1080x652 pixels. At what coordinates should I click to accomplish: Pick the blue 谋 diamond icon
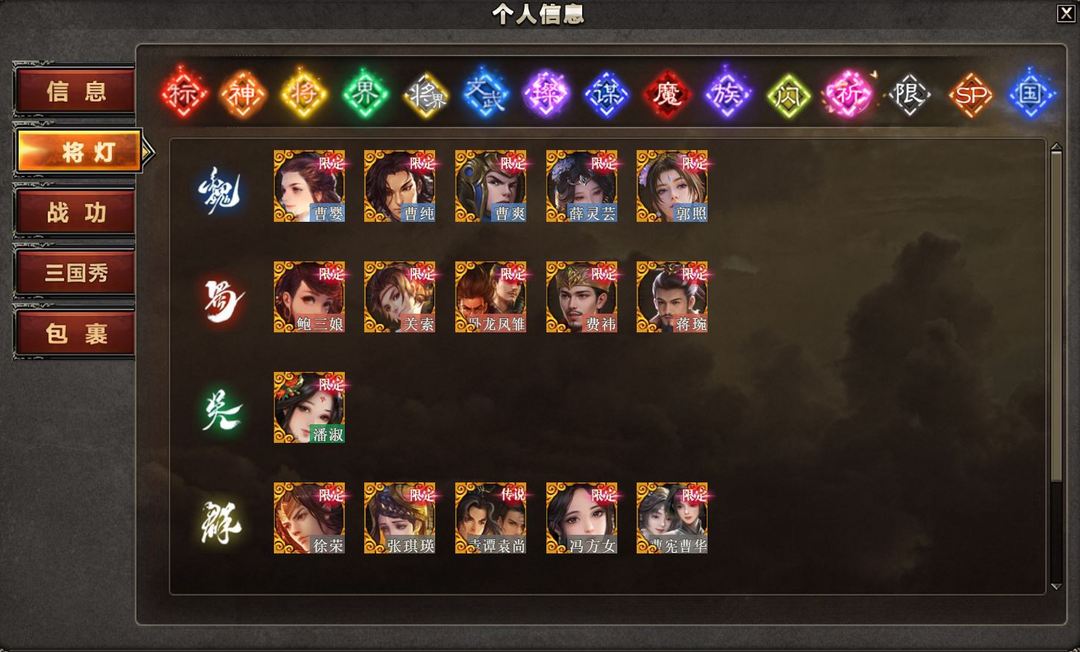click(x=607, y=93)
